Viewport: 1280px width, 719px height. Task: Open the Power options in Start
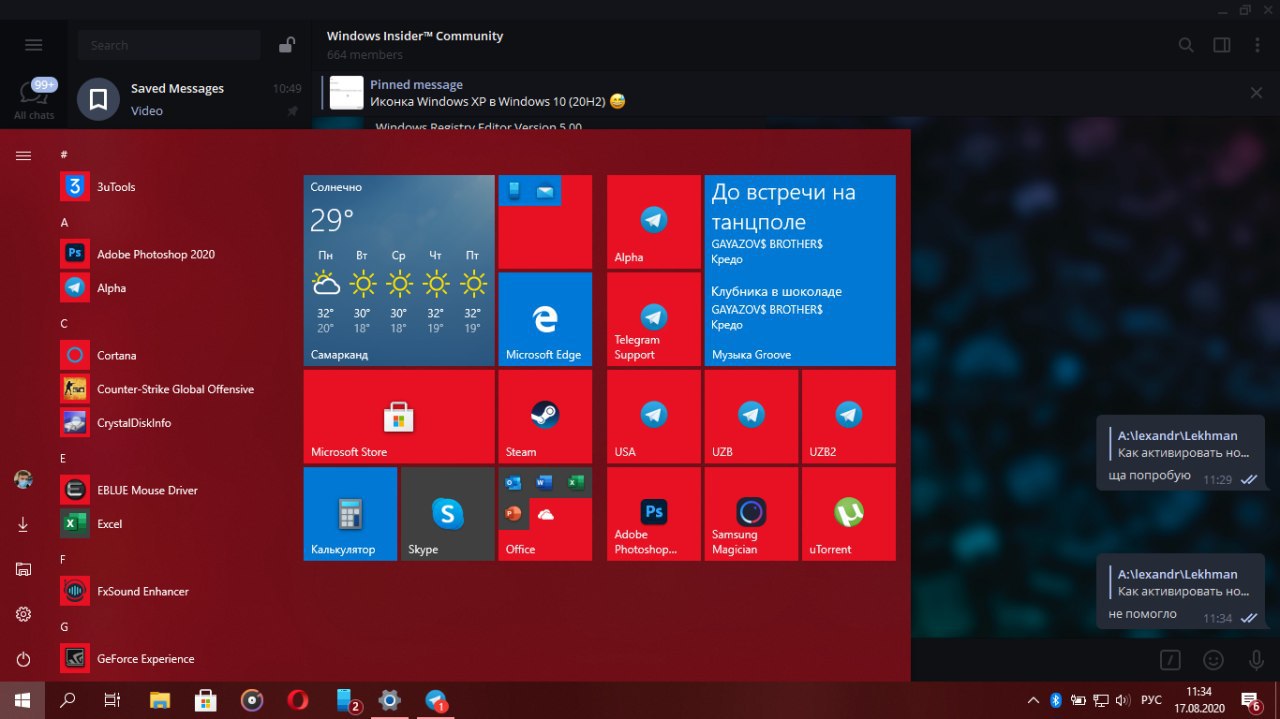(x=23, y=660)
